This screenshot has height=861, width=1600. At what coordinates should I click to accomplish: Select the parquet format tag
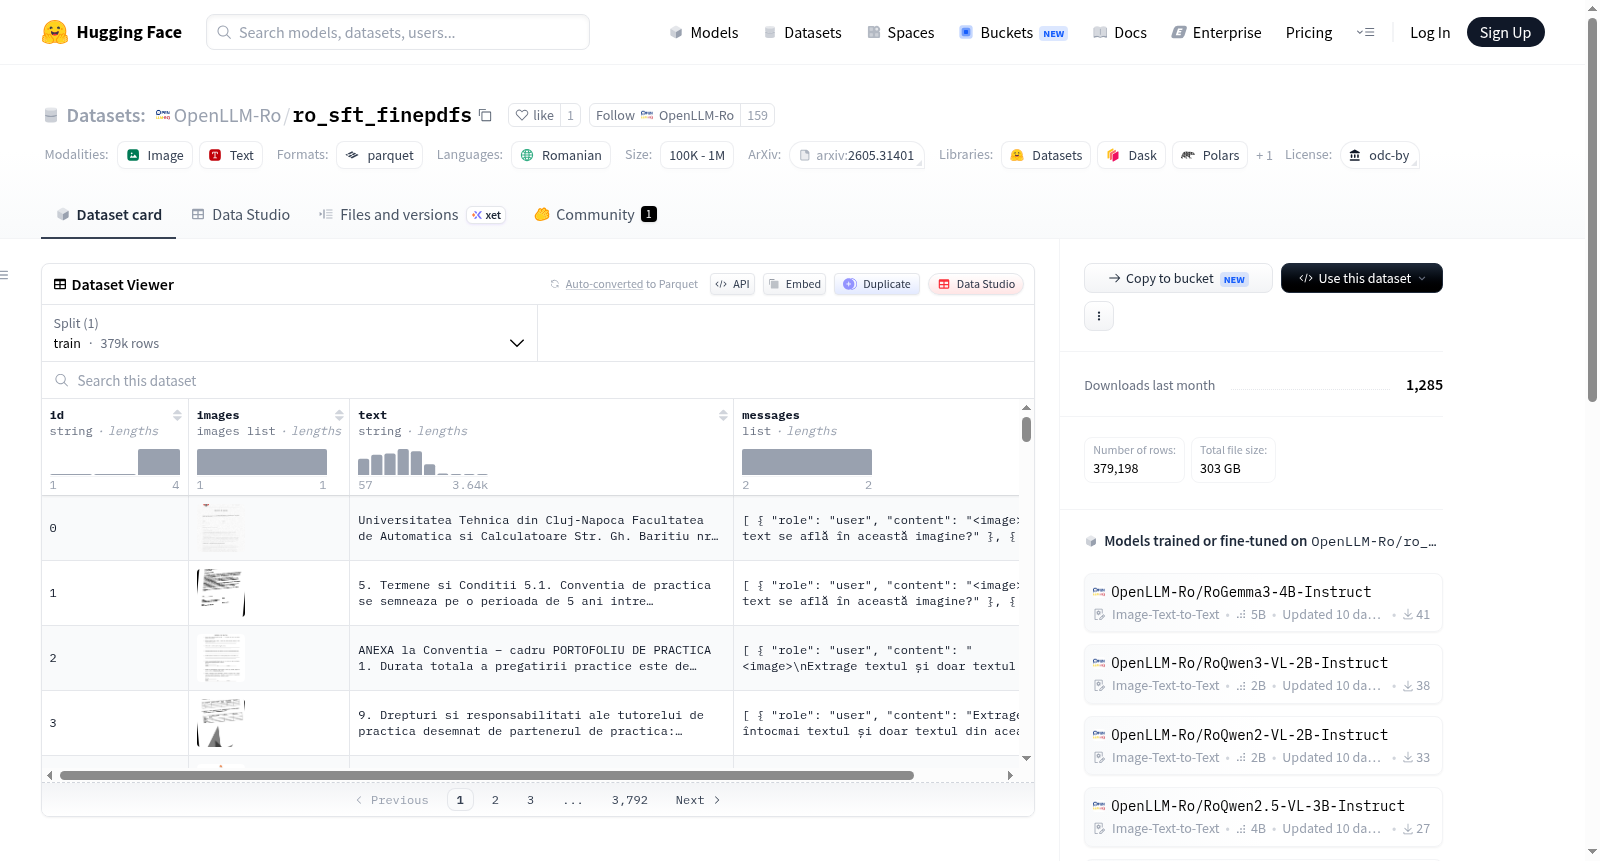click(379, 155)
